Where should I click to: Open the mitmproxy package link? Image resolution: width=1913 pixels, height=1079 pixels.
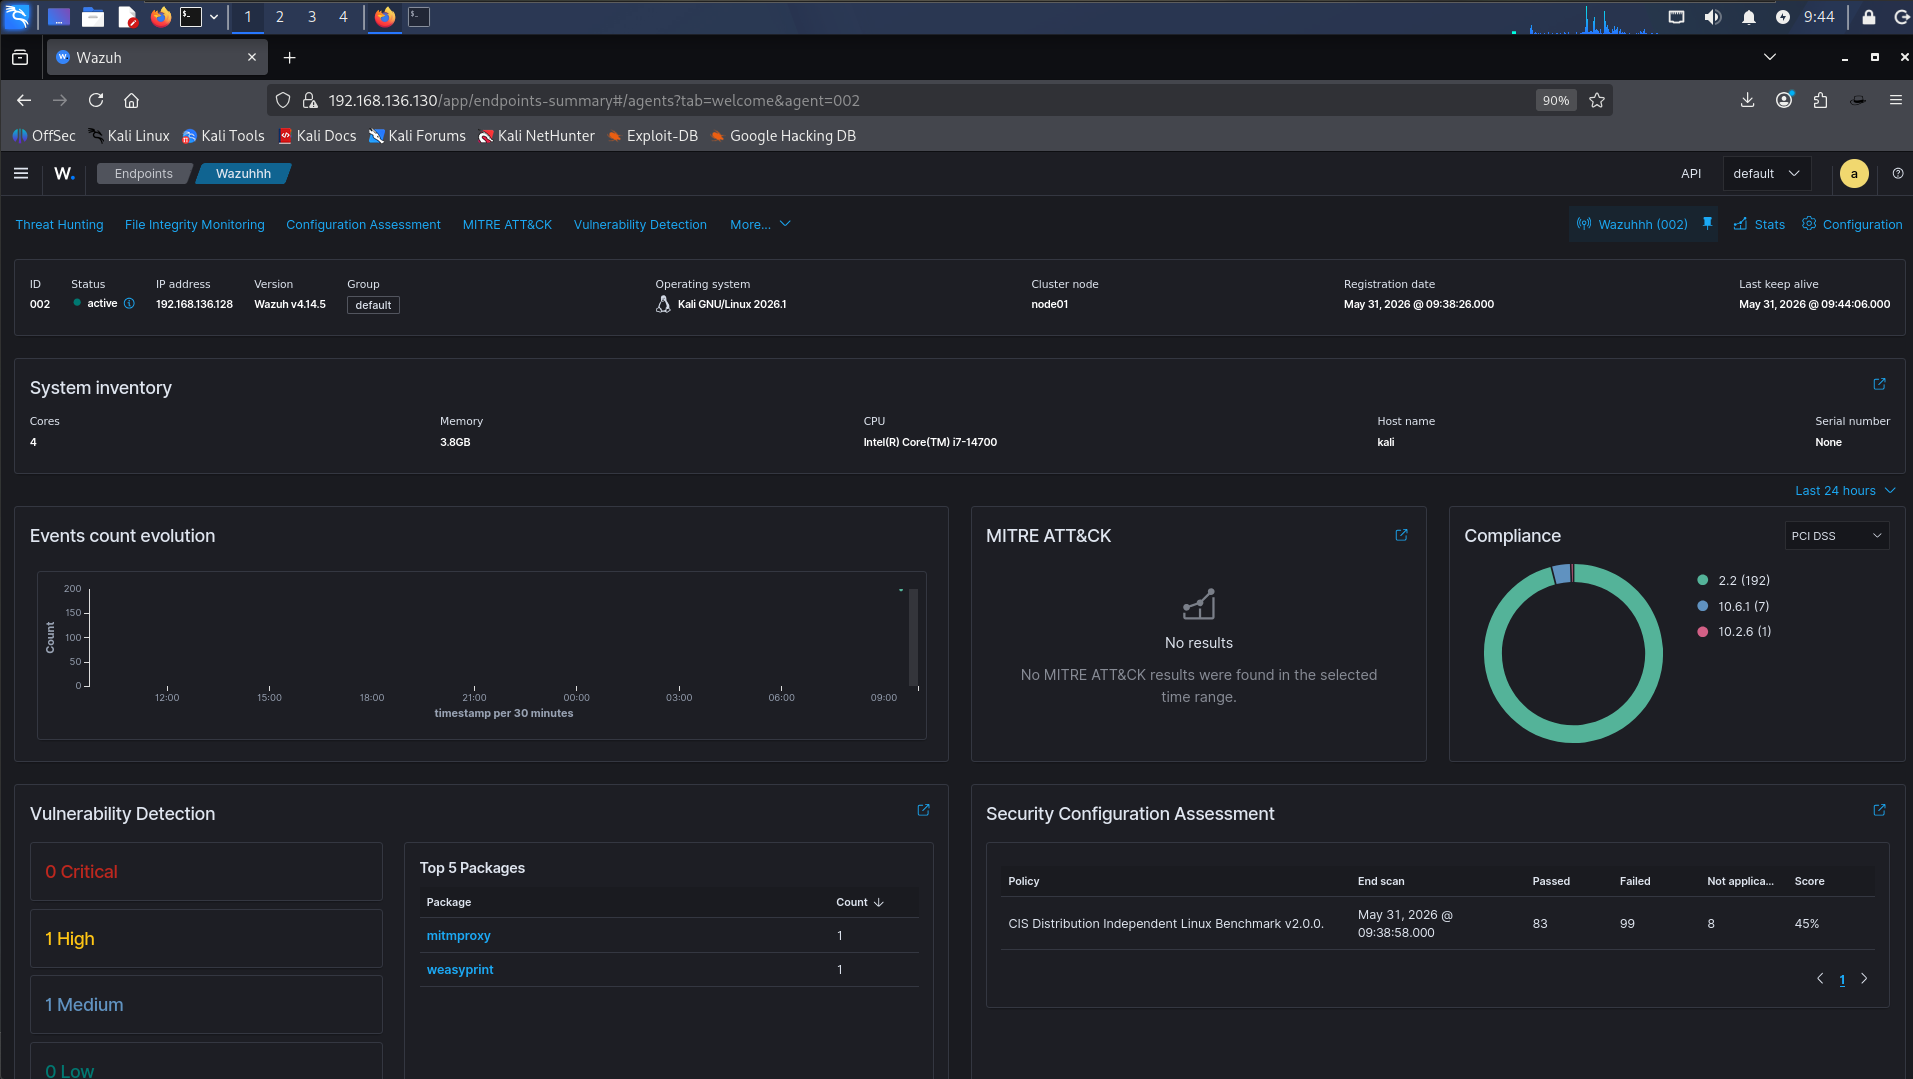click(458, 936)
